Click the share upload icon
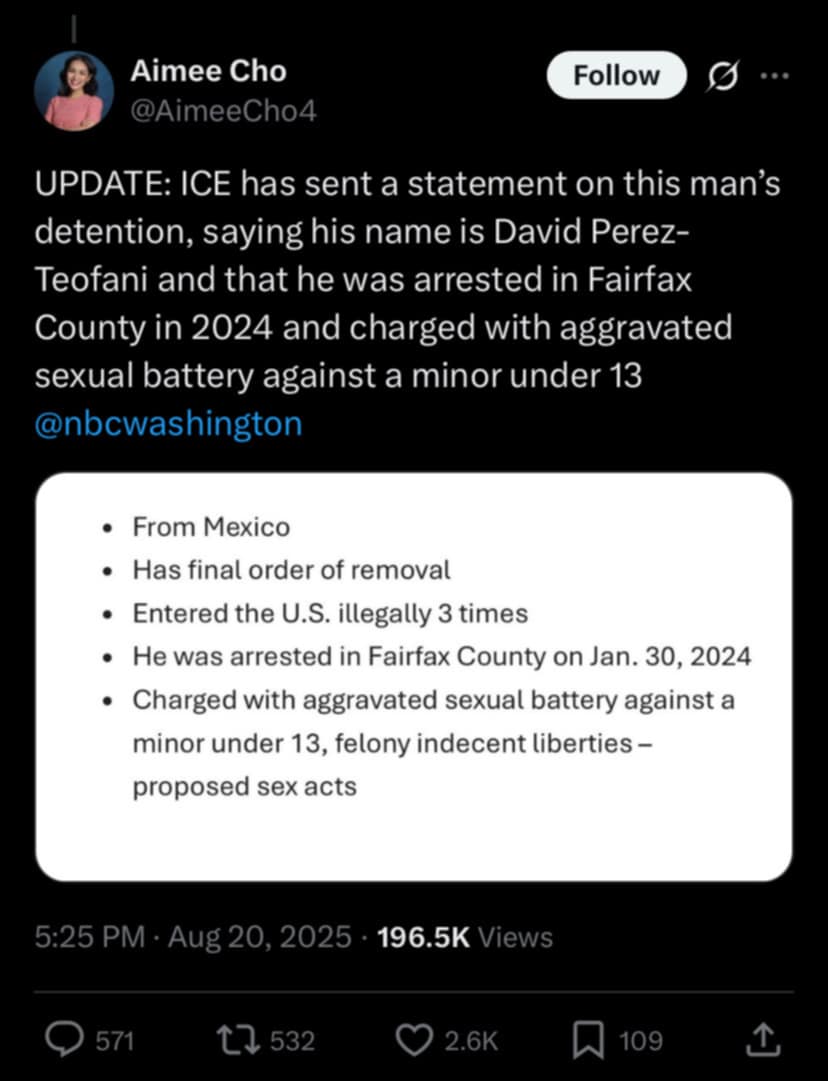Image resolution: width=828 pixels, height=1081 pixels. pos(763,1040)
